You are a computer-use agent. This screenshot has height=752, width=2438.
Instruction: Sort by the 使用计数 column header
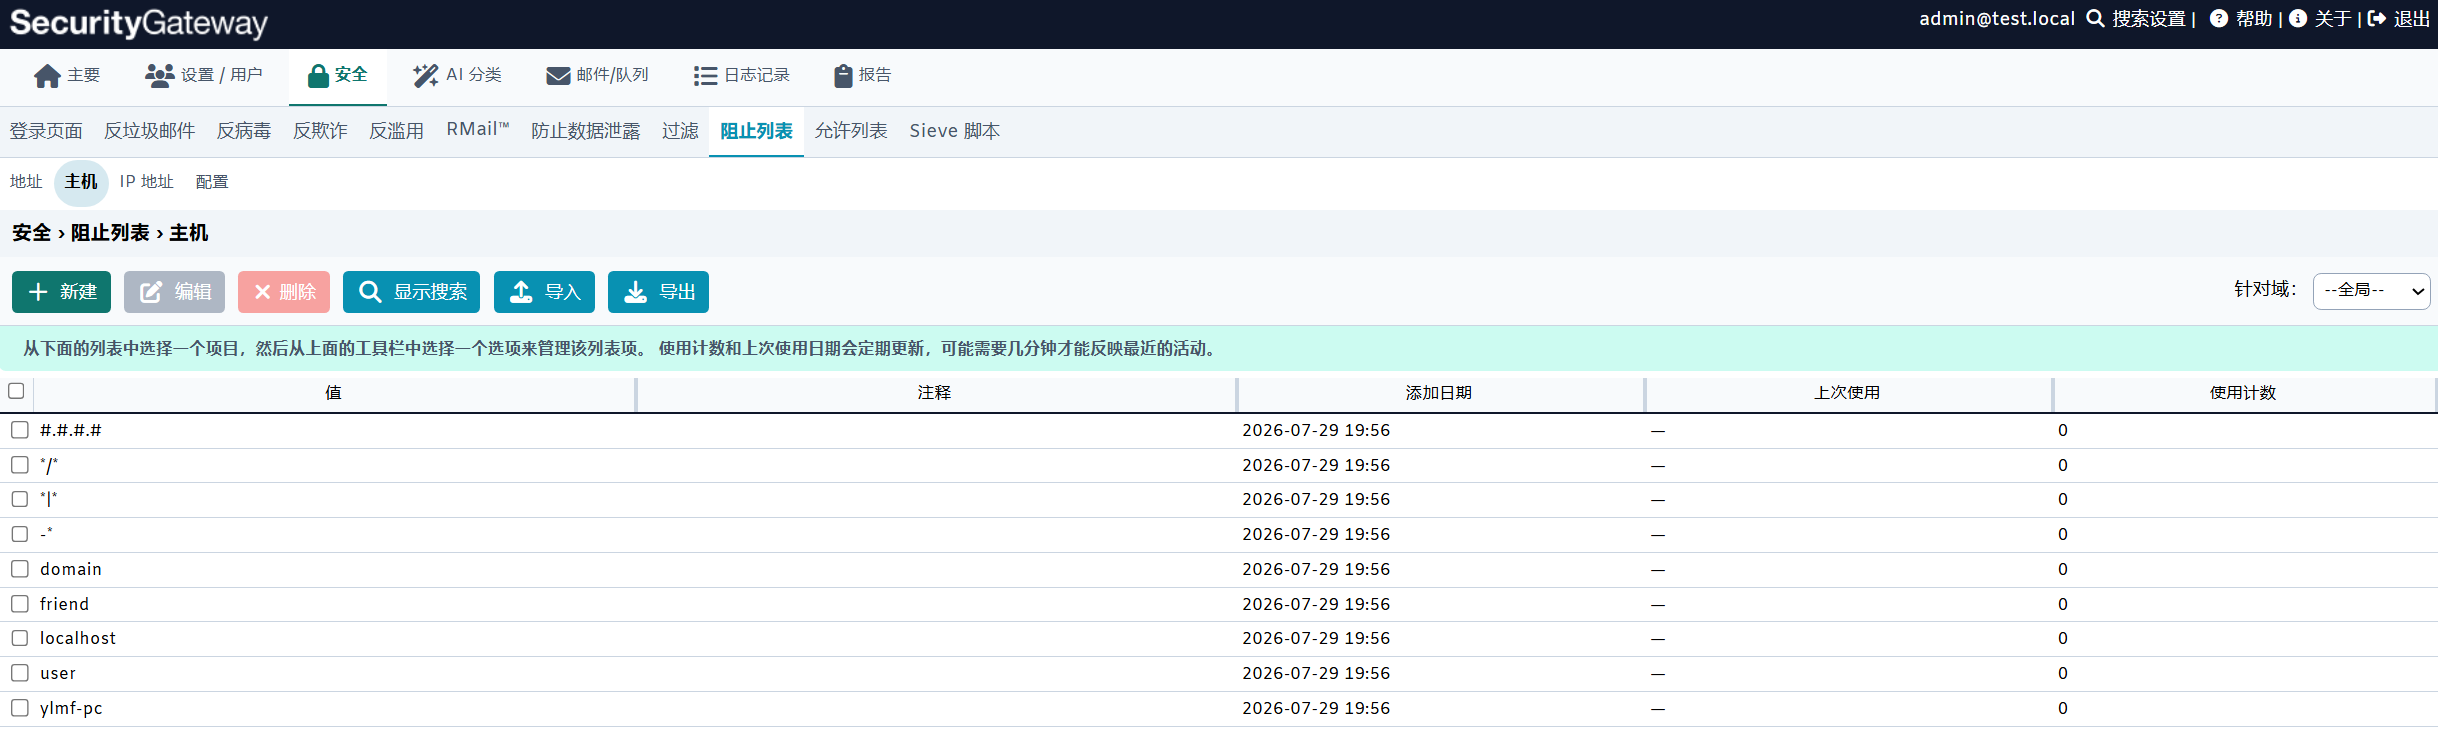coord(2242,393)
